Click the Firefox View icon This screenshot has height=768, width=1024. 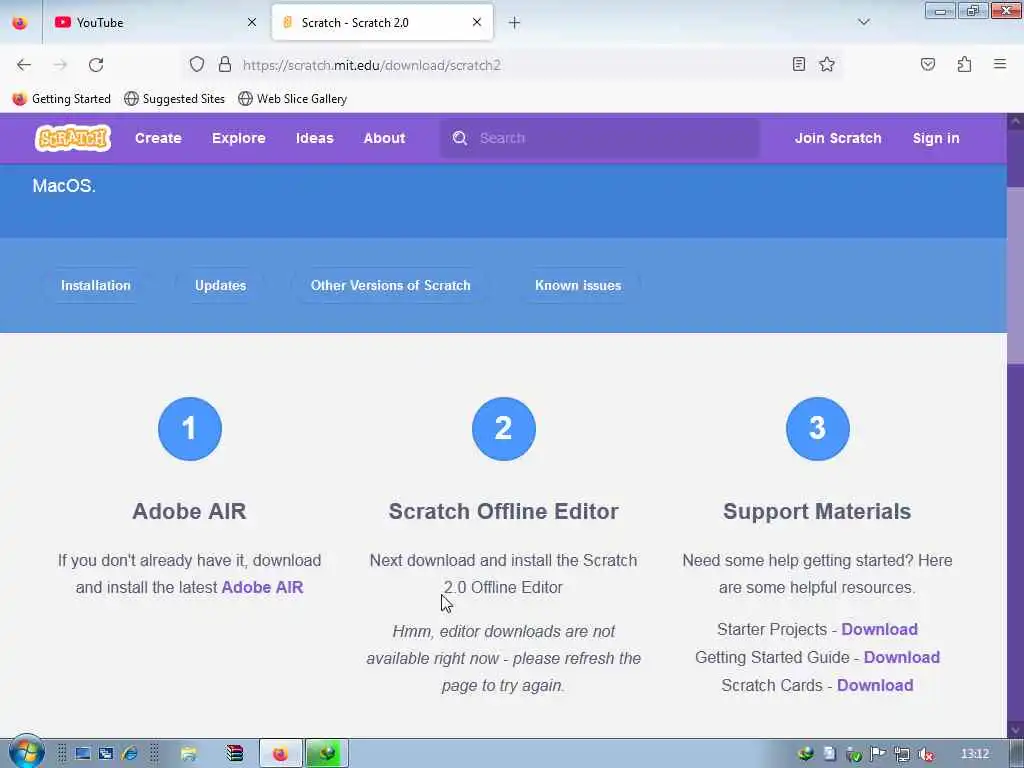[20, 22]
